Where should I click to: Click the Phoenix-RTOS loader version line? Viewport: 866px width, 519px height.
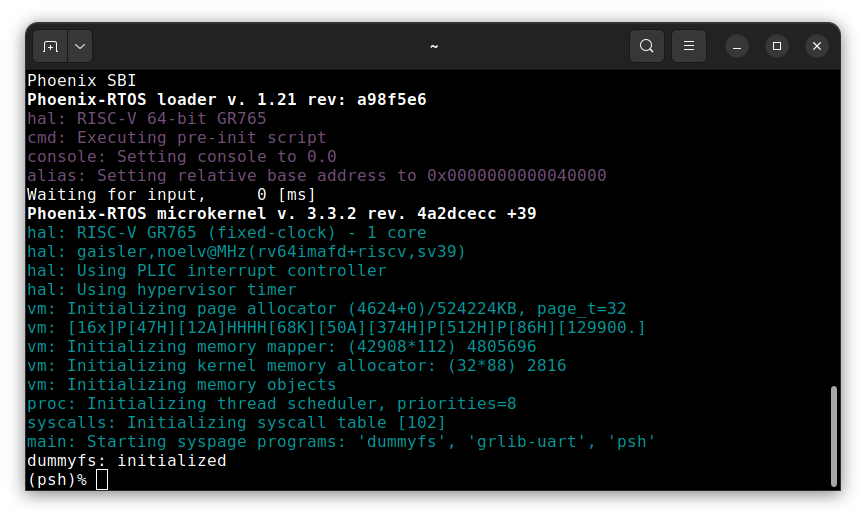click(227, 99)
